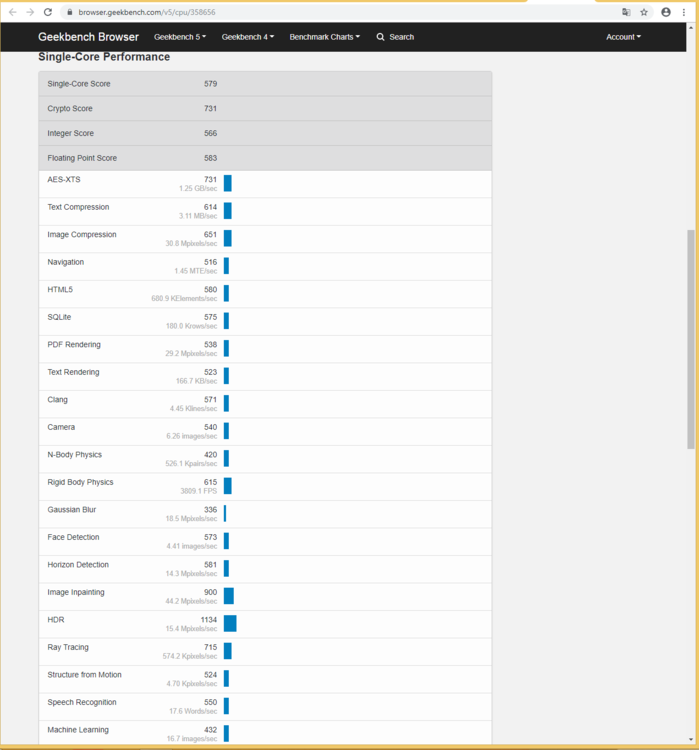Open the Benchmark Charts dropdown
This screenshot has width=699, height=750.
pyautogui.click(x=324, y=37)
